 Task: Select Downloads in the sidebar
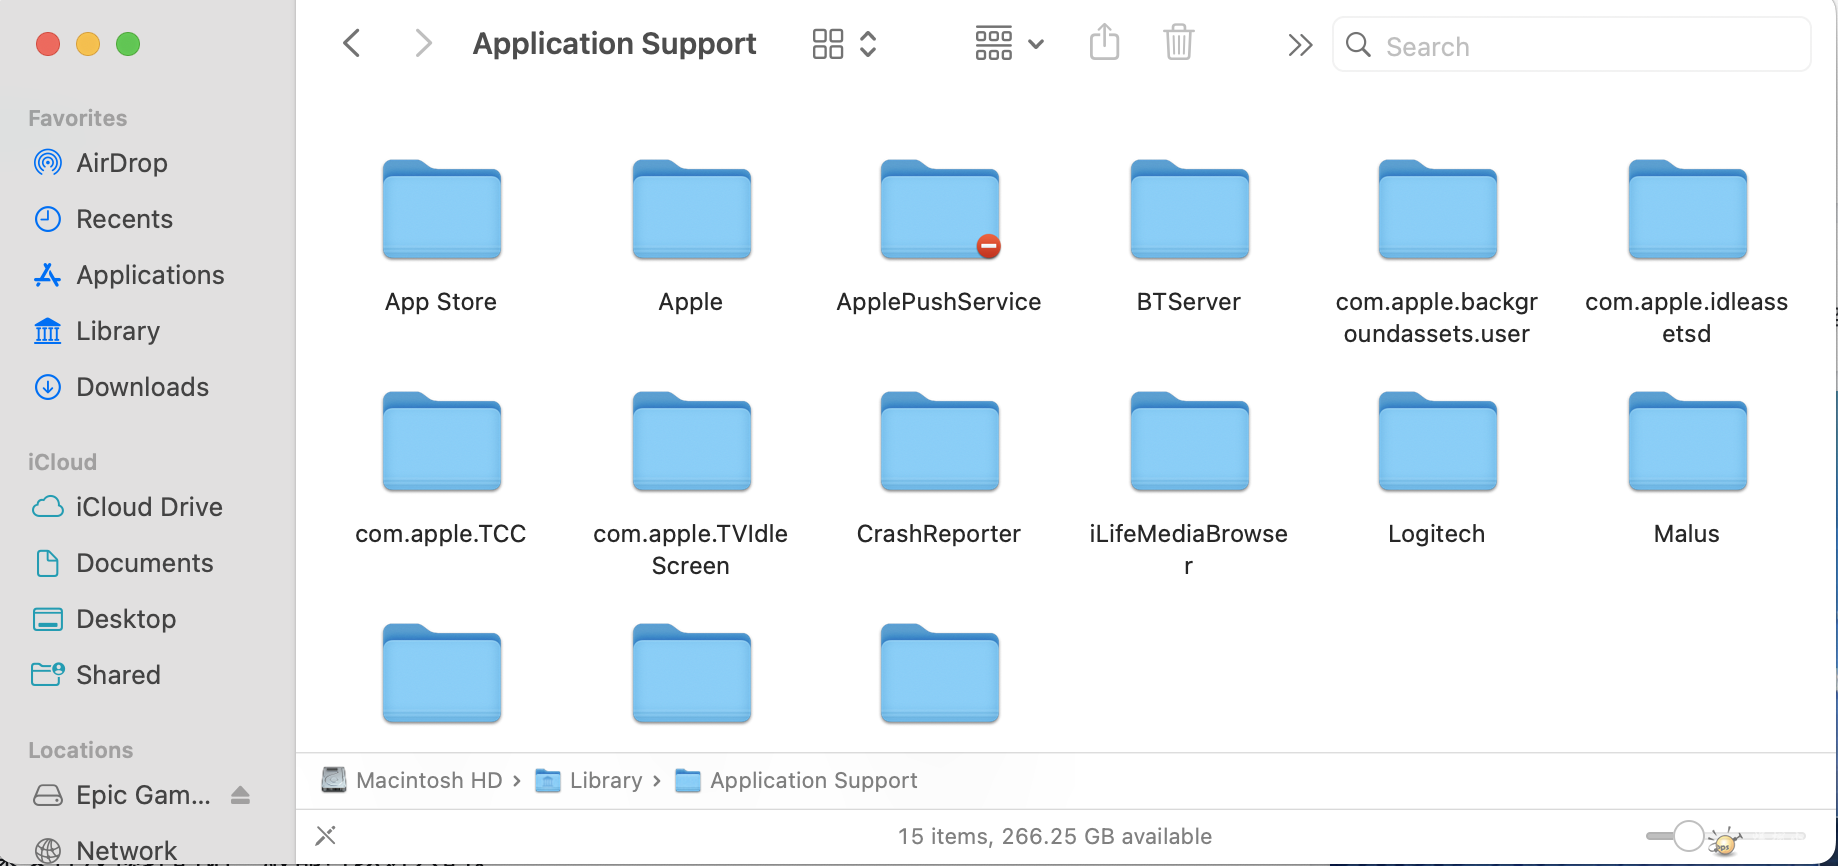tap(142, 387)
